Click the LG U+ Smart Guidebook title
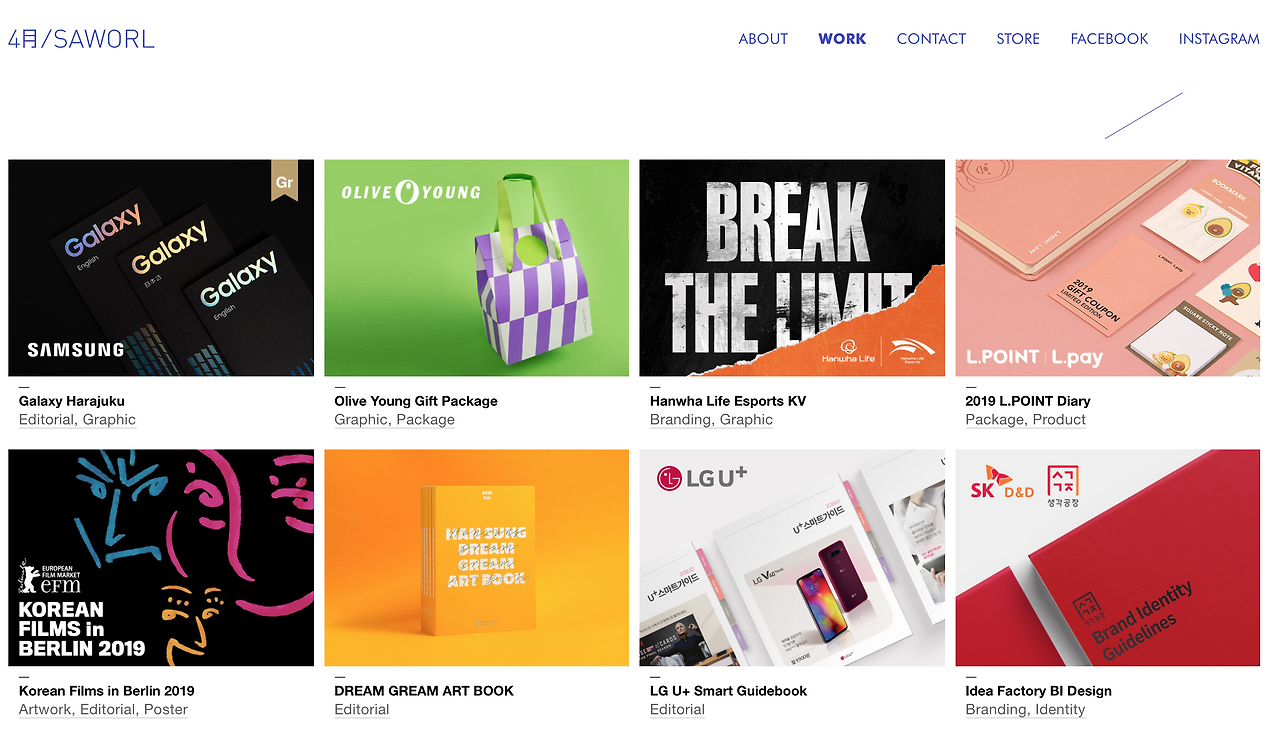The width and height of the screenshot is (1280, 732). click(x=728, y=691)
